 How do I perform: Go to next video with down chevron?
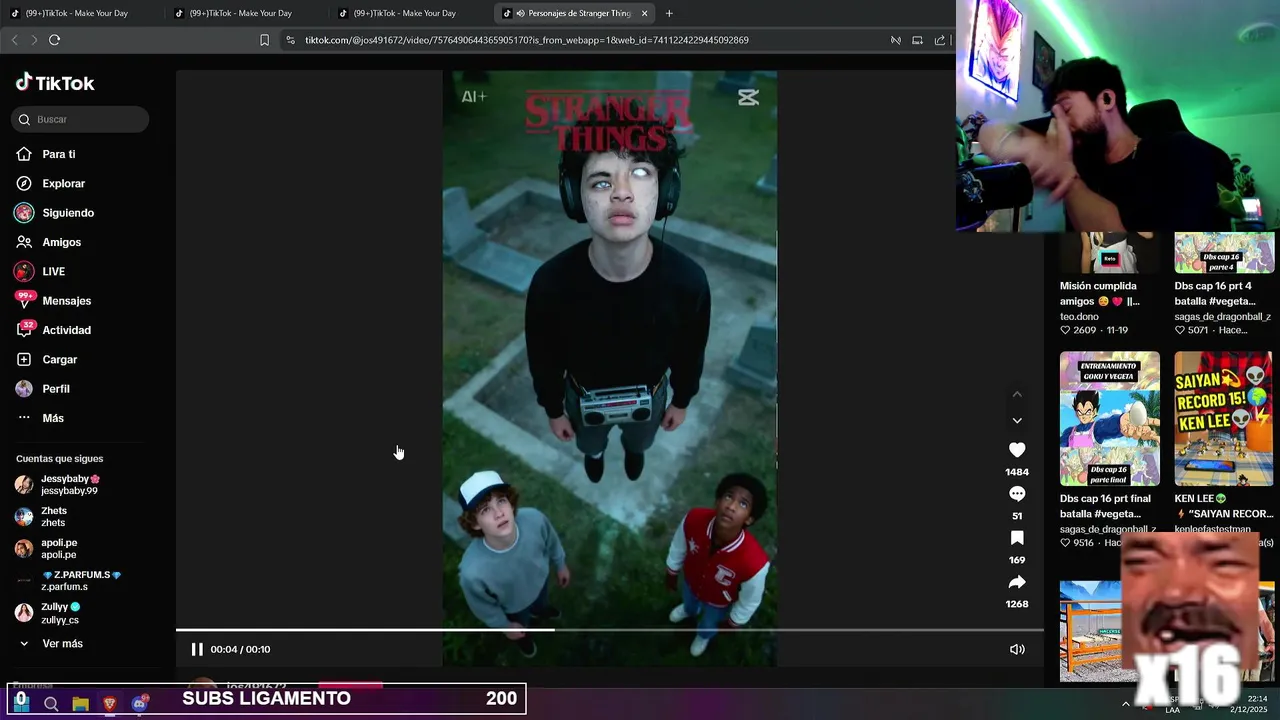tap(1017, 420)
